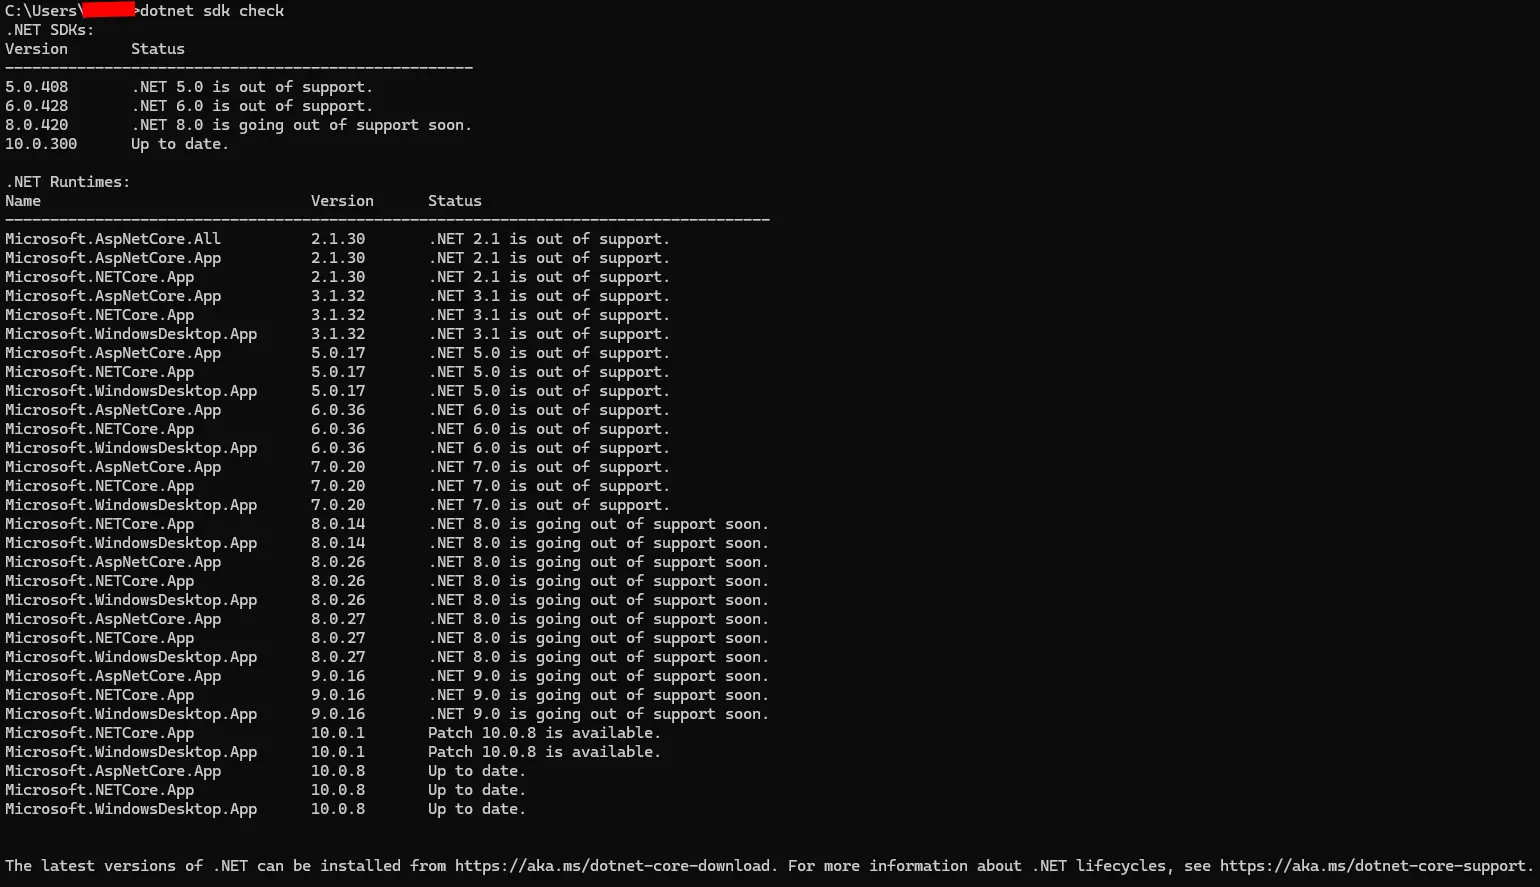1540x887 pixels.
Task: Click the Runtimes table Status column header
Action: [x=455, y=201]
